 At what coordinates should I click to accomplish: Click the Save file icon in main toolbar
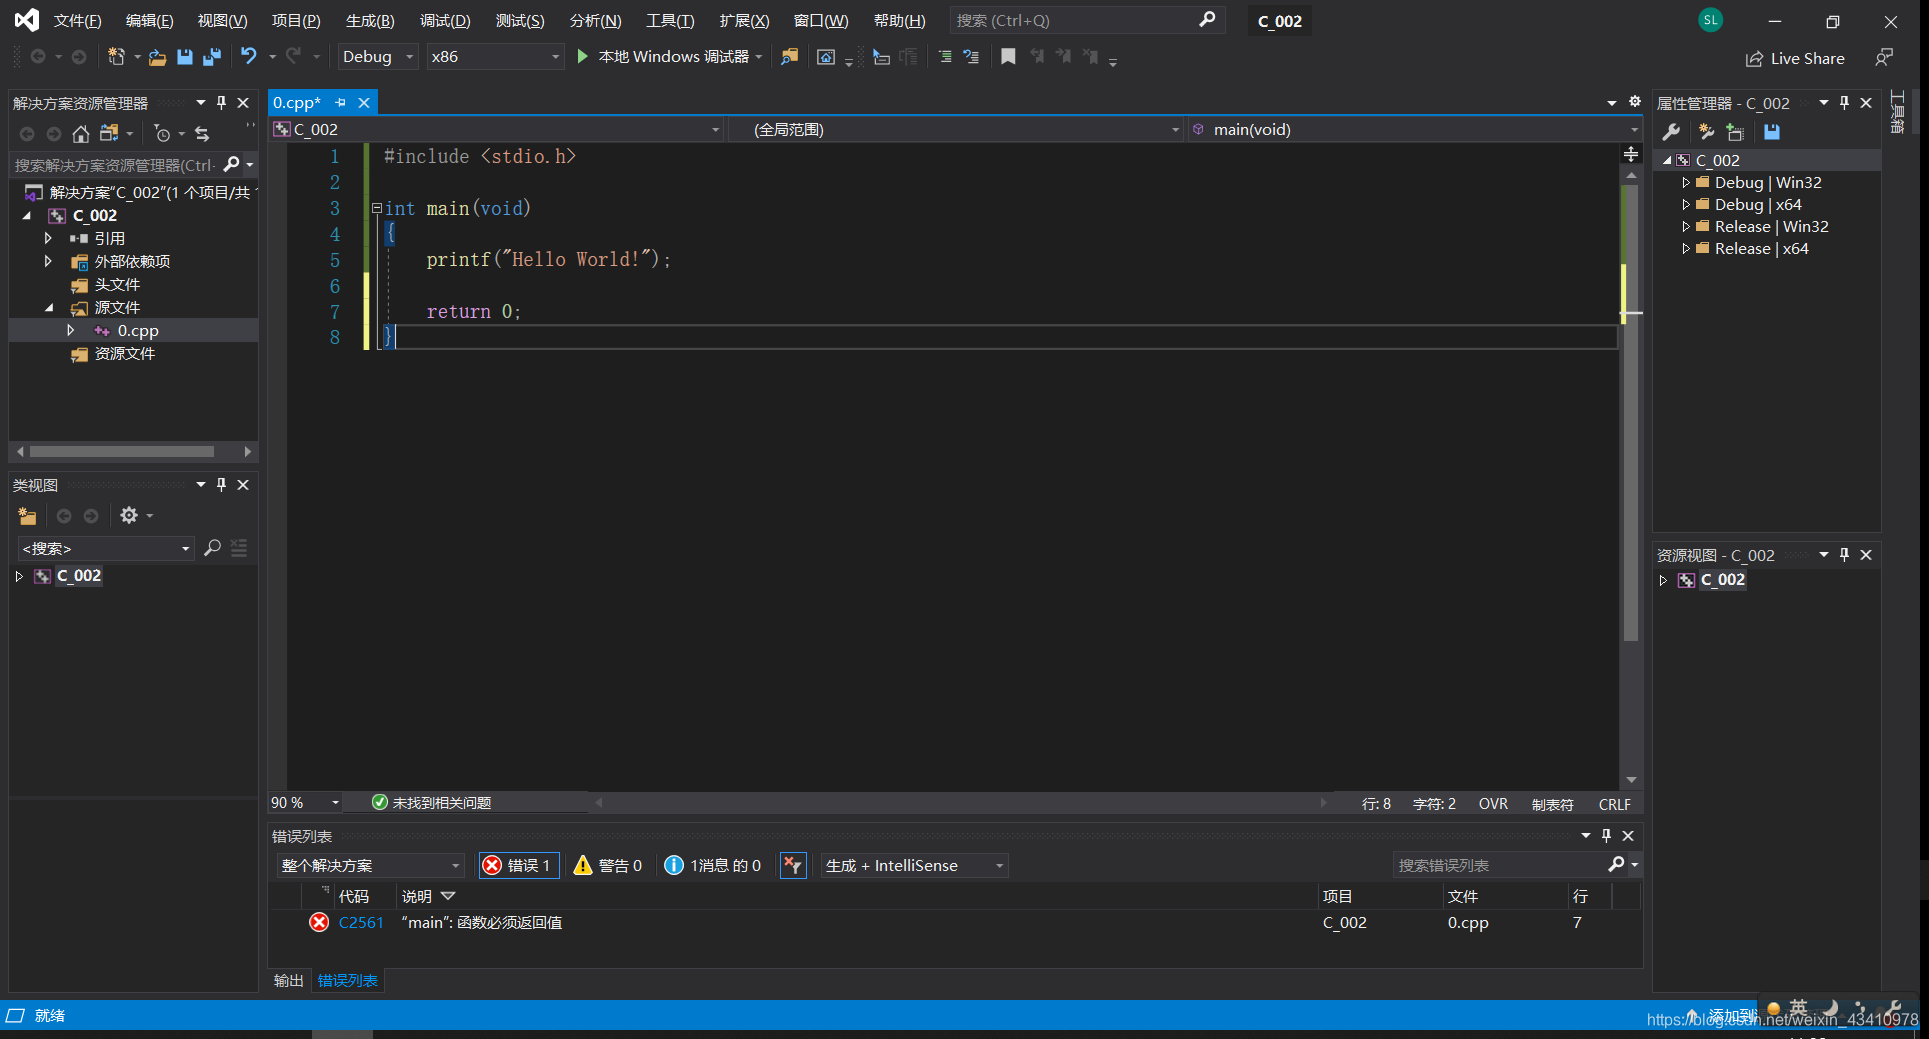tap(185, 57)
